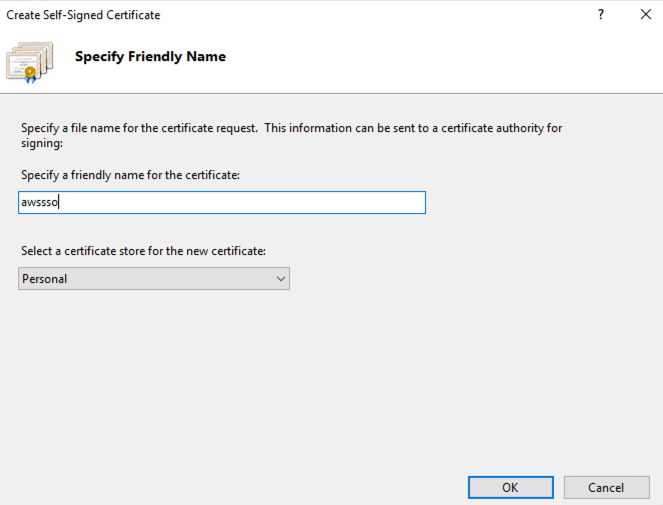
Task: Click the 'Create Self-Signed Certificate' title text
Action: click(x=83, y=15)
